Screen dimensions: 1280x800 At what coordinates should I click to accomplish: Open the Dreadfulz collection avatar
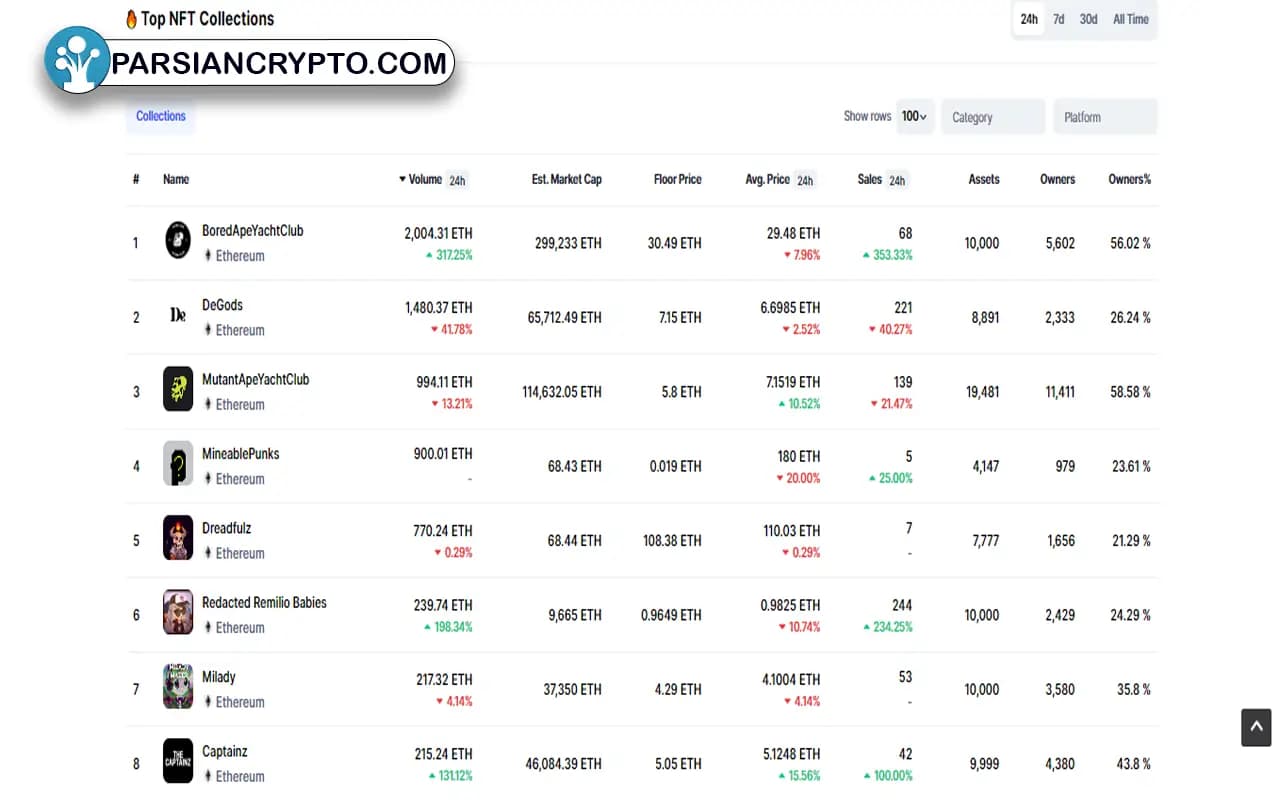(178, 538)
